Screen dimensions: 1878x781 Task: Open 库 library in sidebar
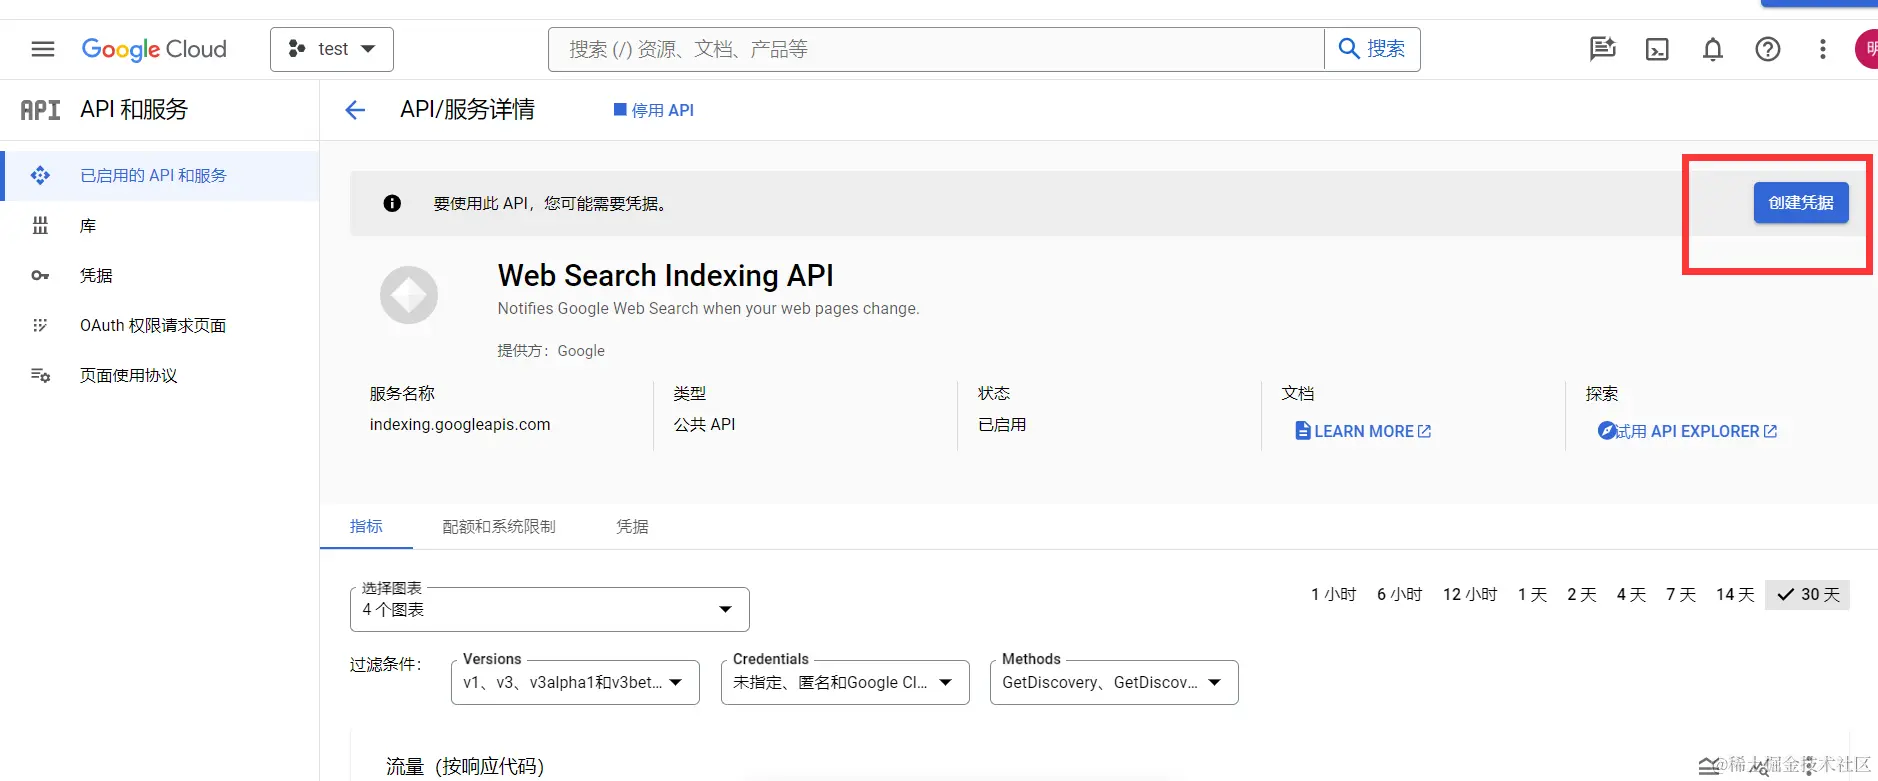click(160, 226)
